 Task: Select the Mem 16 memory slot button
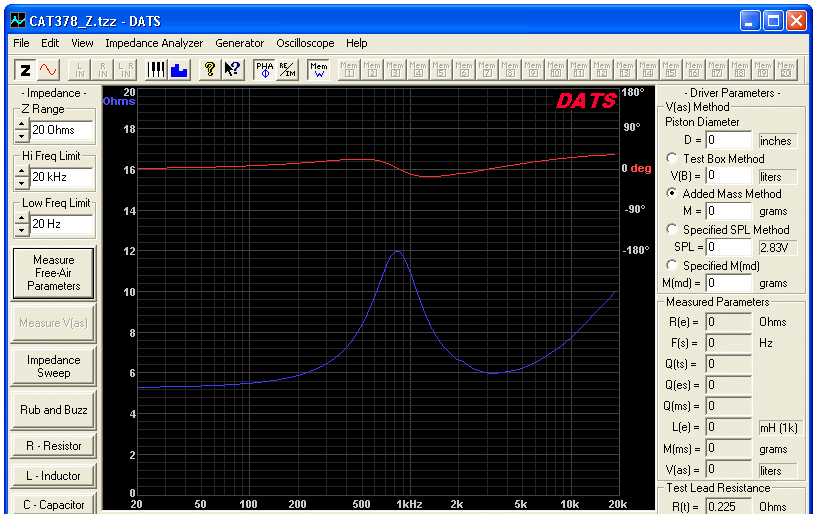point(694,69)
